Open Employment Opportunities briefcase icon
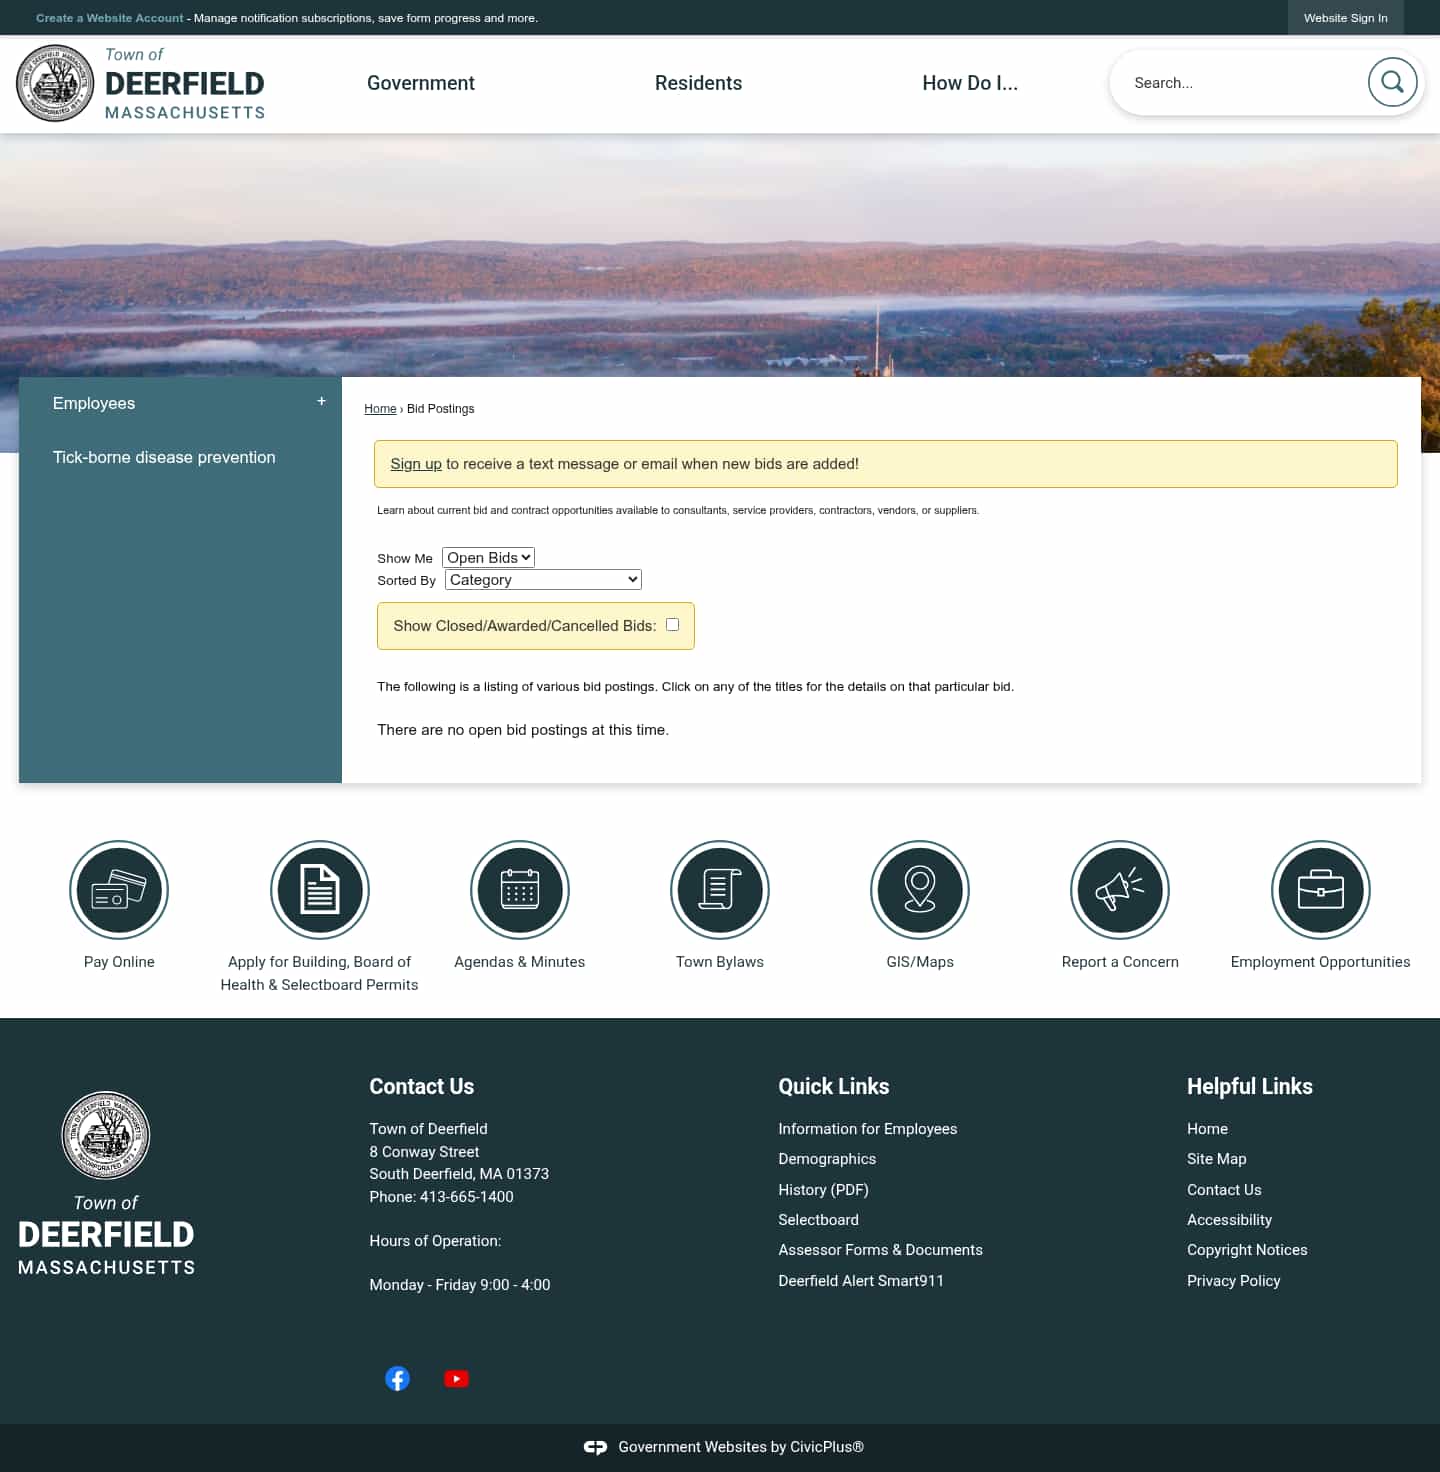The image size is (1440, 1472). pos(1320,890)
